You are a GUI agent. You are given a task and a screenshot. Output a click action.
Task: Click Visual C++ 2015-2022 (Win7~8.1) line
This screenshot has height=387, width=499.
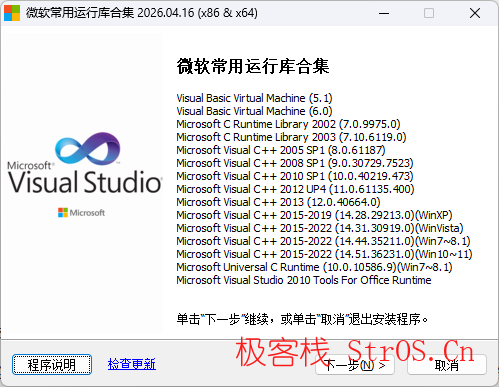[323, 241]
